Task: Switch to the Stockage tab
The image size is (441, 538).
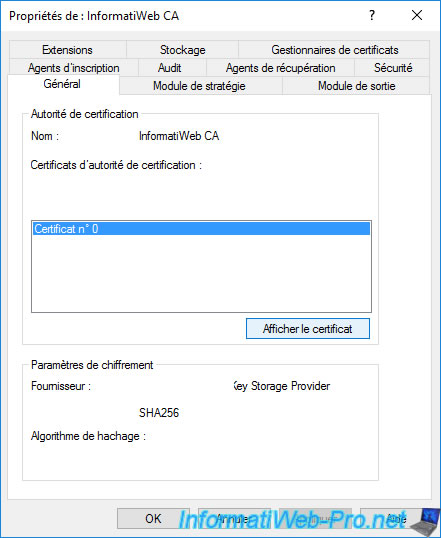Action: coord(183,50)
